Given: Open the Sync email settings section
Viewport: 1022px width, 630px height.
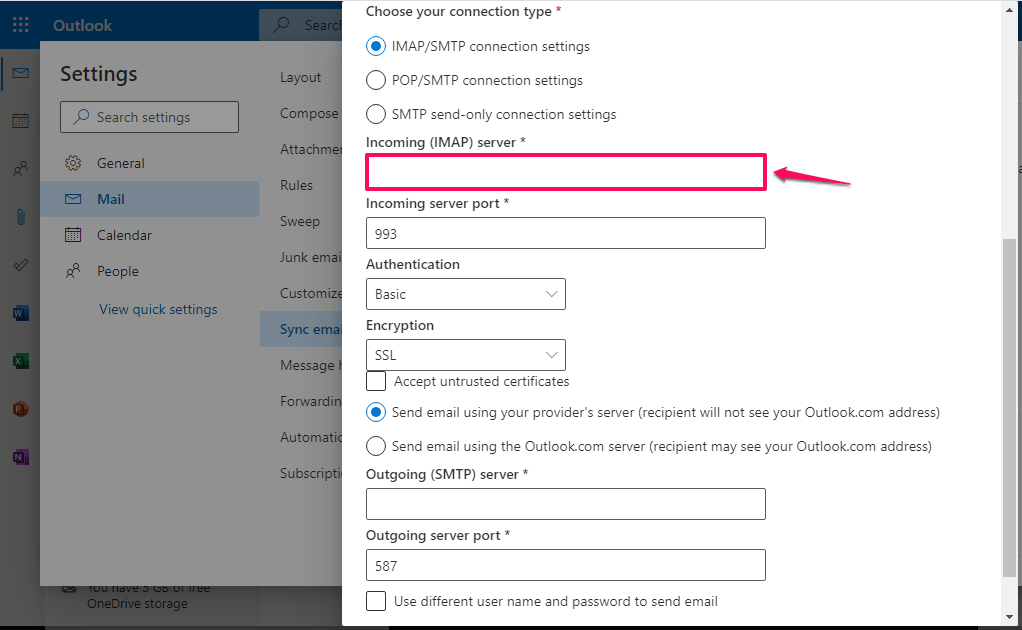Looking at the screenshot, I should pos(310,329).
